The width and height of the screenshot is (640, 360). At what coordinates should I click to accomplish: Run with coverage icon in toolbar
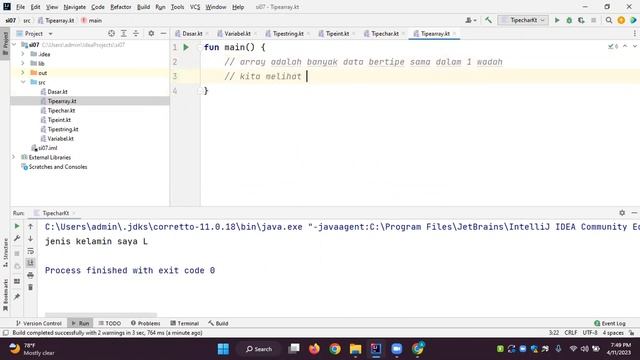[581, 20]
